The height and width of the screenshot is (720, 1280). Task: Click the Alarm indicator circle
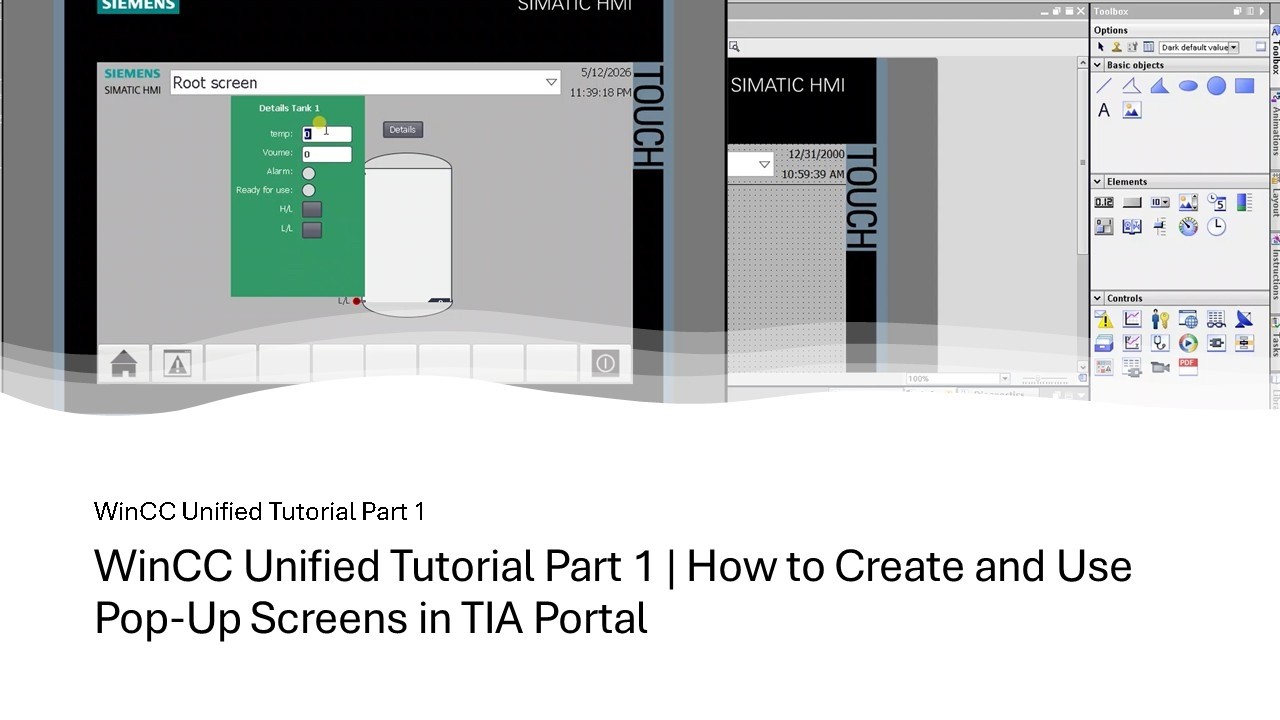click(x=309, y=173)
